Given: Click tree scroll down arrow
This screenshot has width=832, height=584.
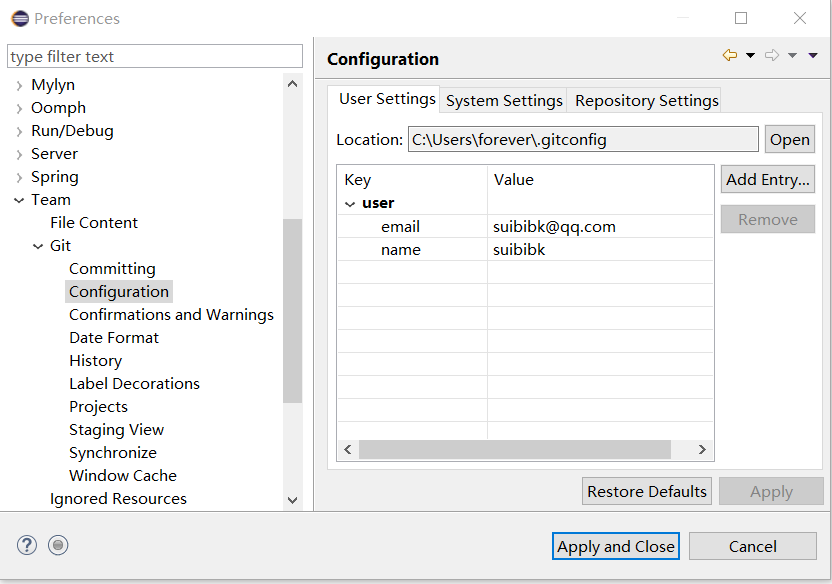Looking at the screenshot, I should tap(292, 500).
